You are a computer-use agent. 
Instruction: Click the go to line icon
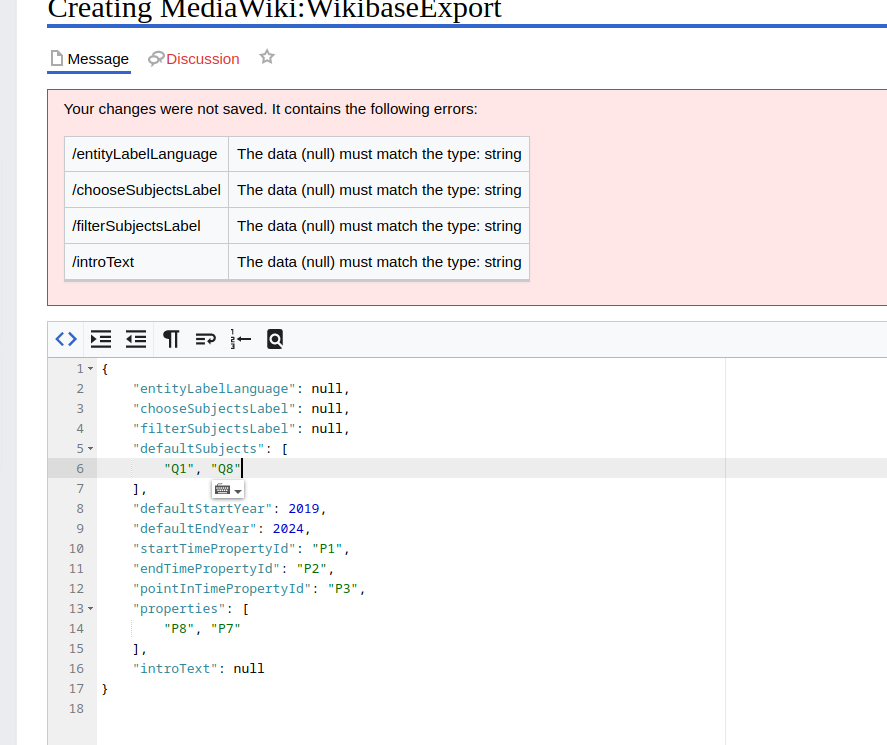(240, 339)
